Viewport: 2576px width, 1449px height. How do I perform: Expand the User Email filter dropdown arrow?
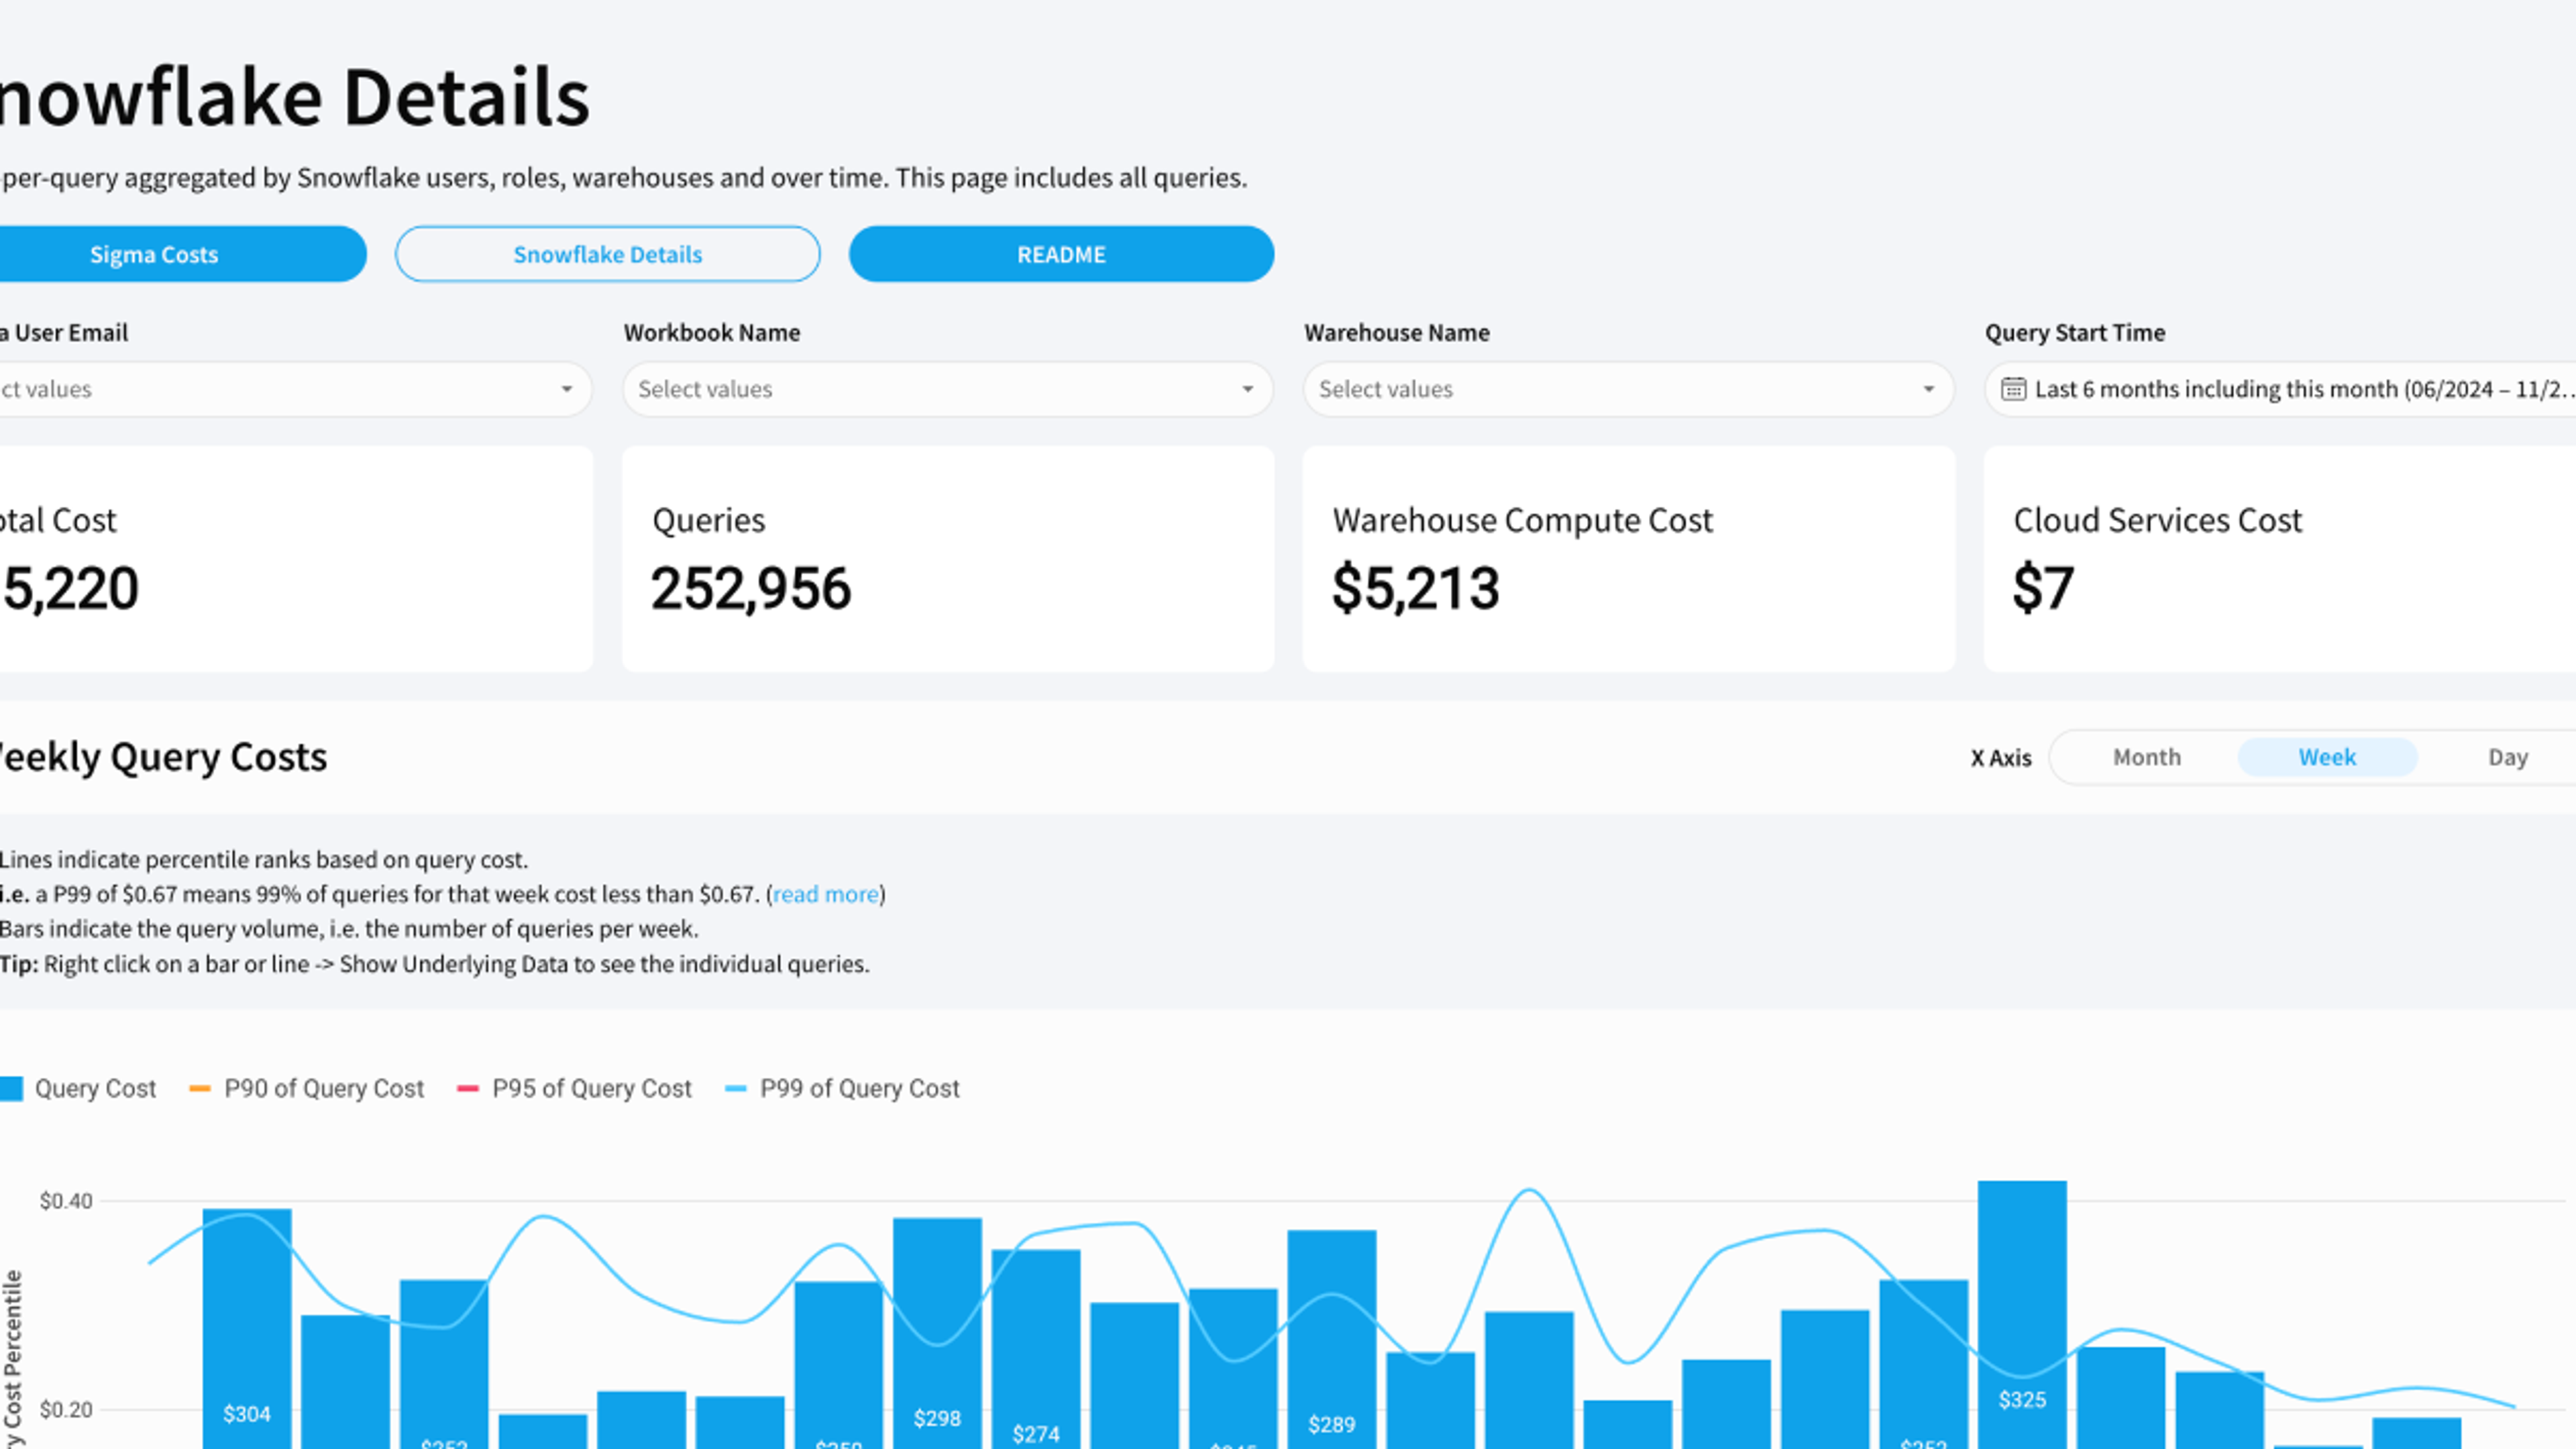tap(567, 389)
